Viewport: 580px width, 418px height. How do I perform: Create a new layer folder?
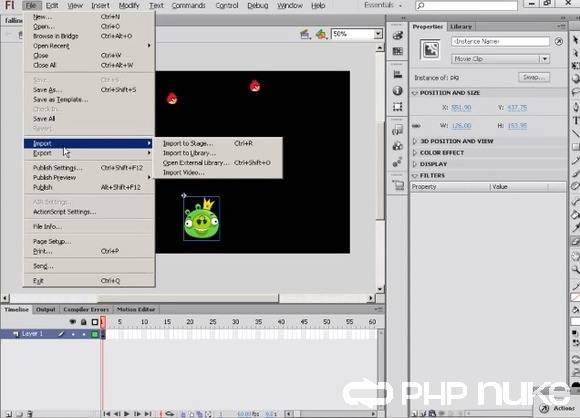click(19, 414)
